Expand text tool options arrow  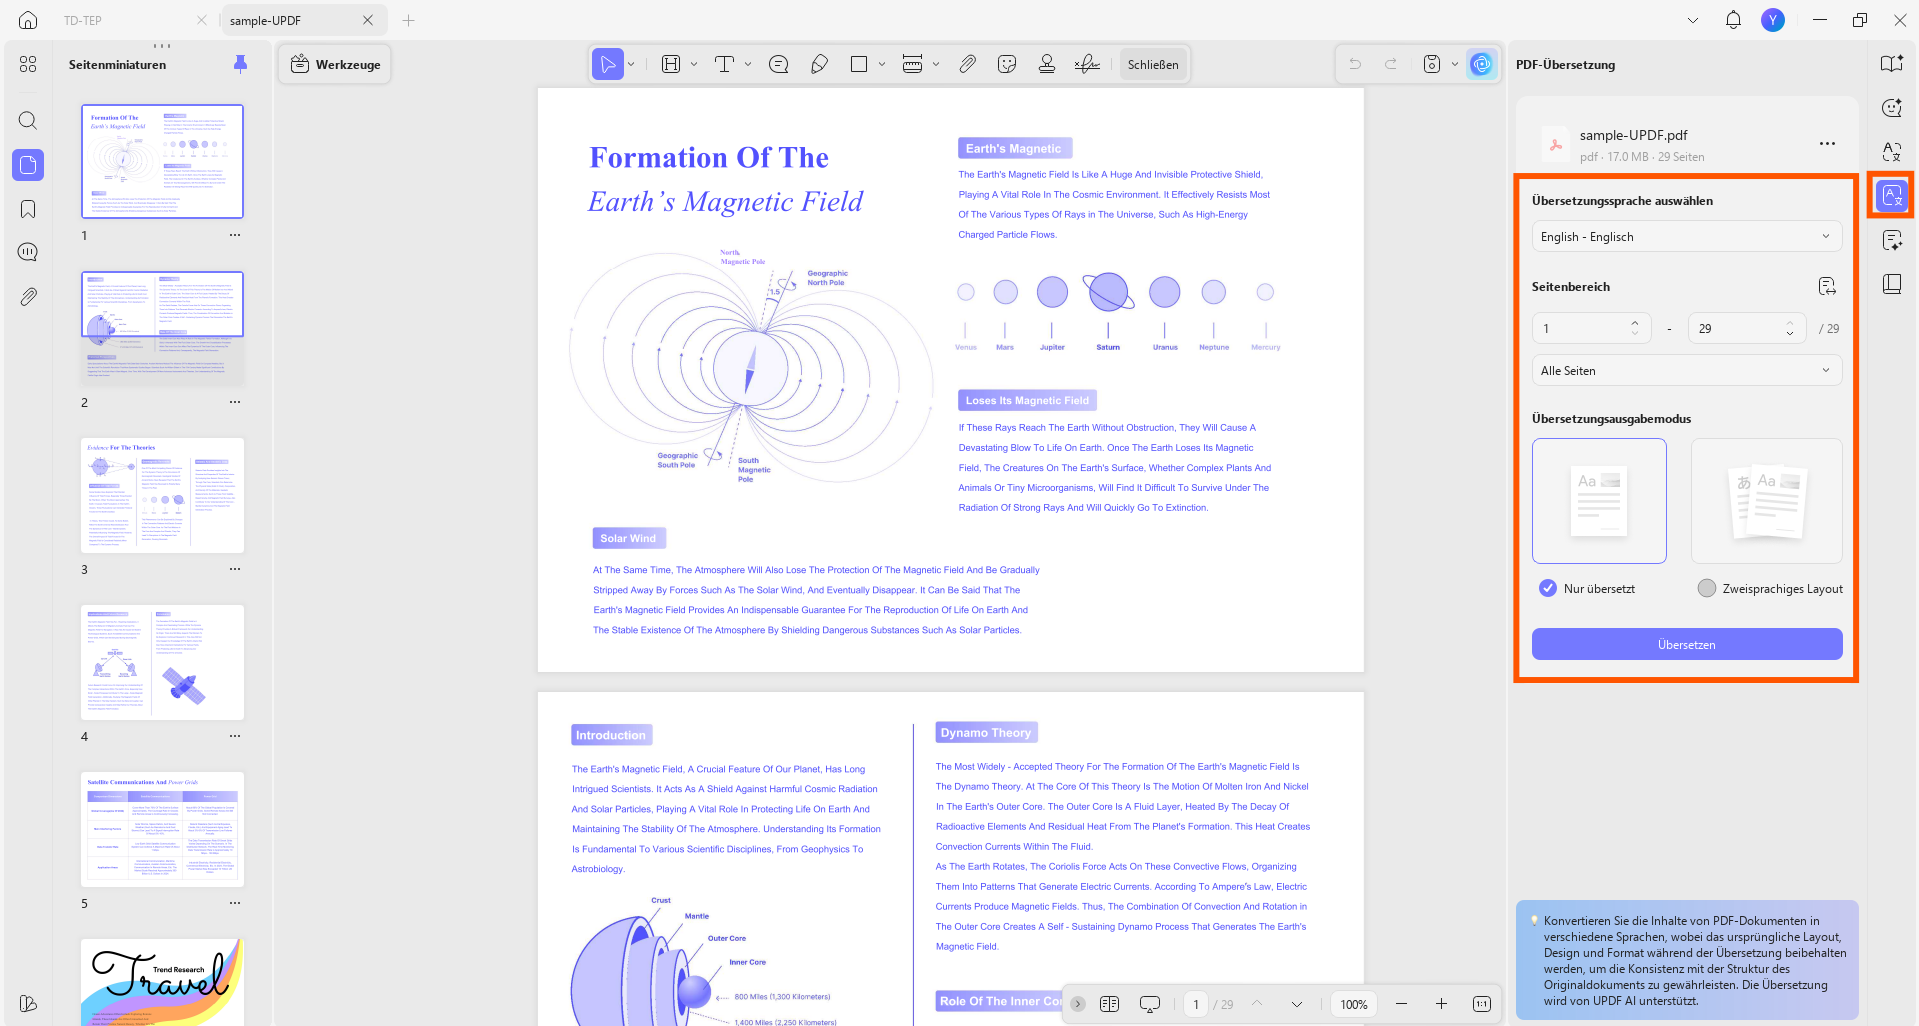coord(747,64)
